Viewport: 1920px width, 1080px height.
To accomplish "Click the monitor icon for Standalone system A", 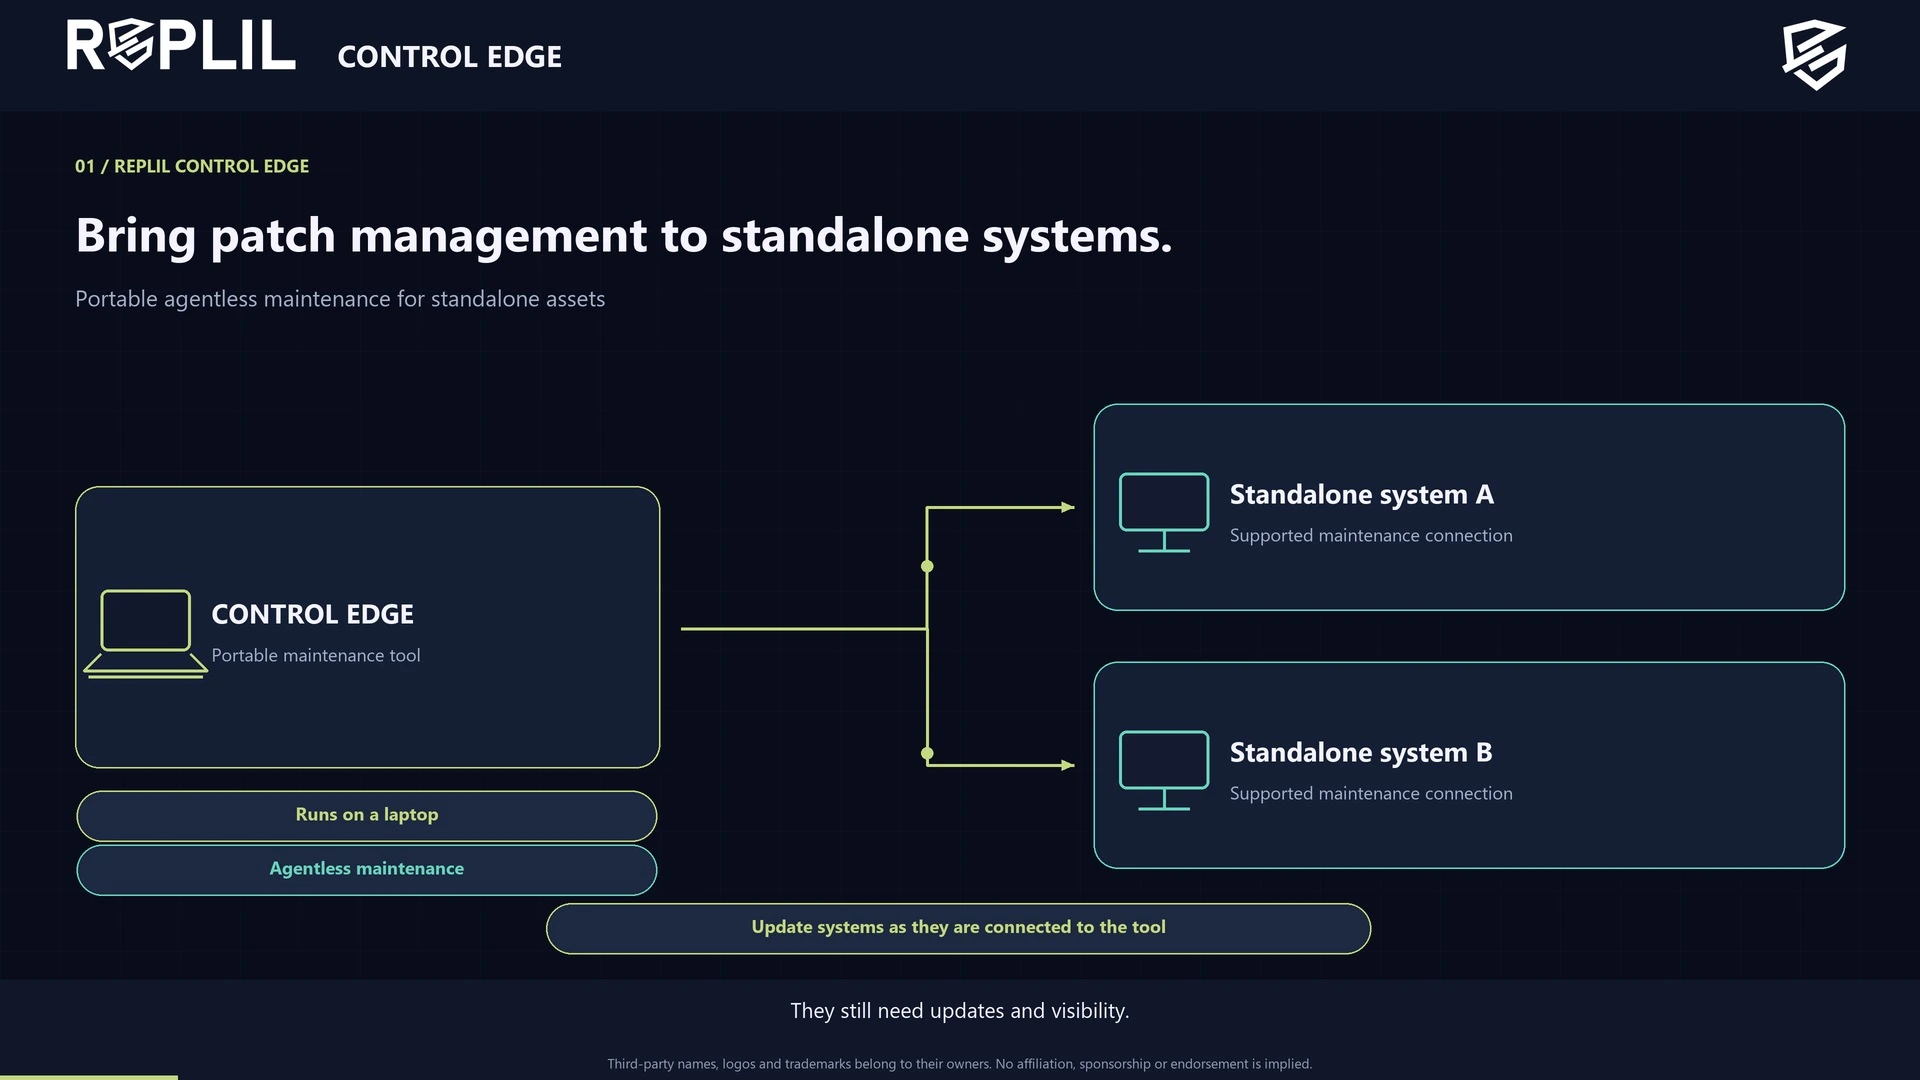I will tap(1164, 512).
